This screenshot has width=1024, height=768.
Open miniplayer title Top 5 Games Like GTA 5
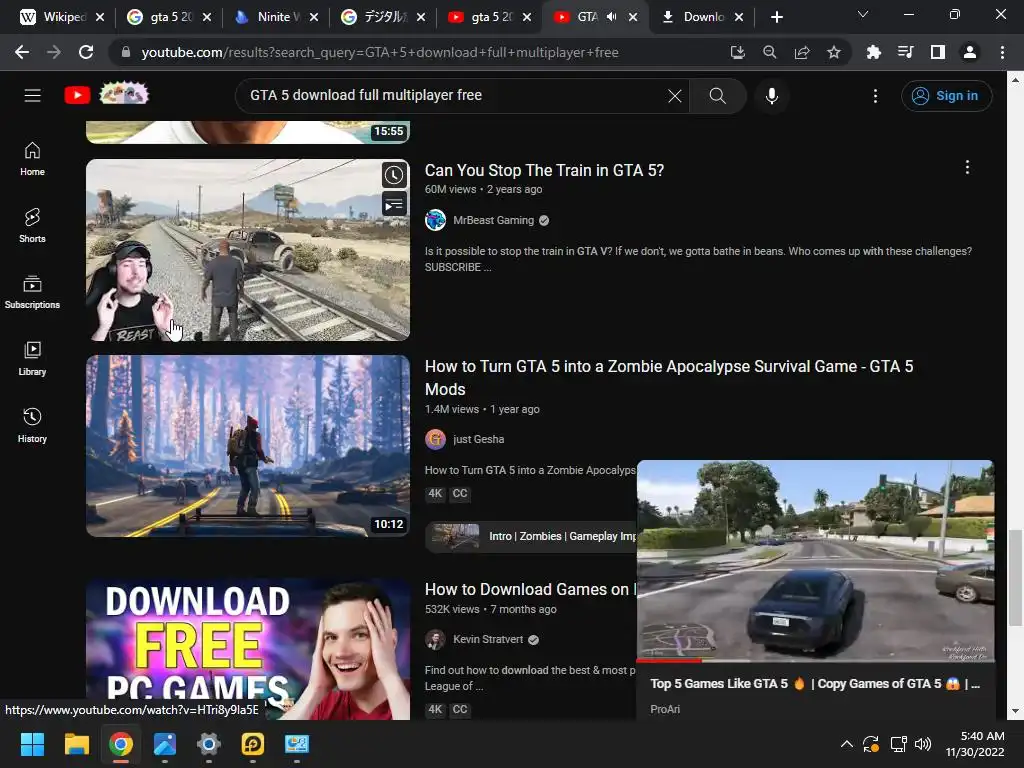coord(814,684)
